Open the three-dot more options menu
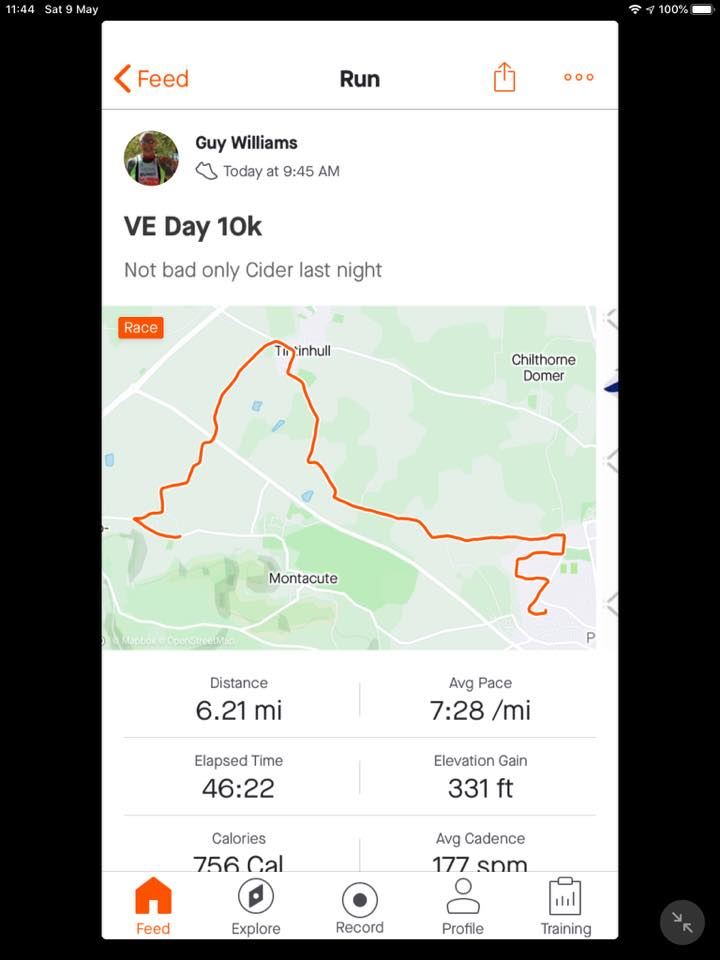 click(579, 77)
